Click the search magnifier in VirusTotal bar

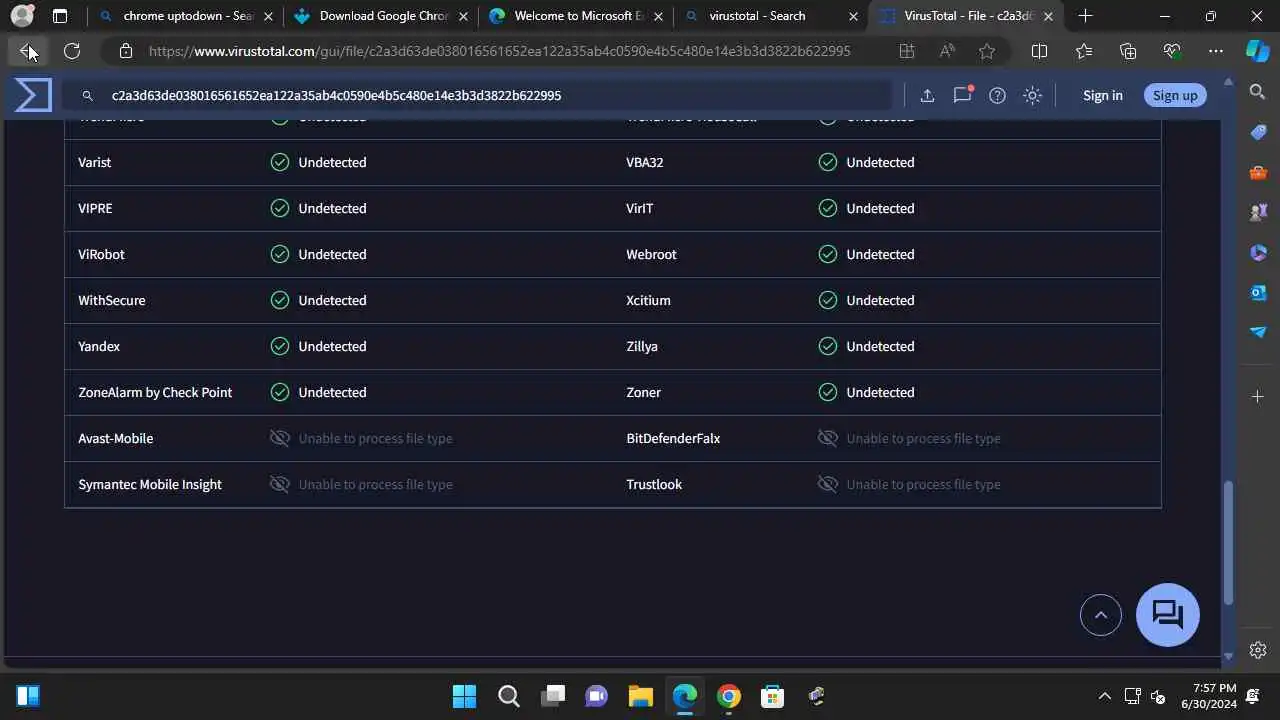tap(88, 95)
